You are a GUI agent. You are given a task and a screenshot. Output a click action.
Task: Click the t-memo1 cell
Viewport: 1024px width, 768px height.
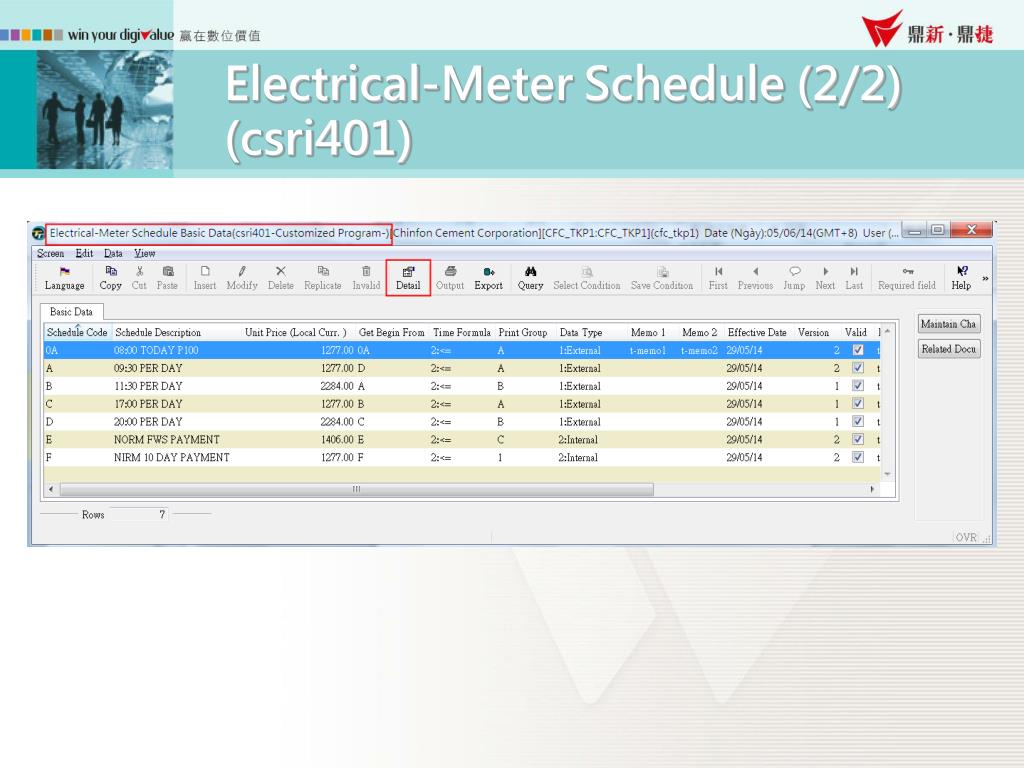648,351
